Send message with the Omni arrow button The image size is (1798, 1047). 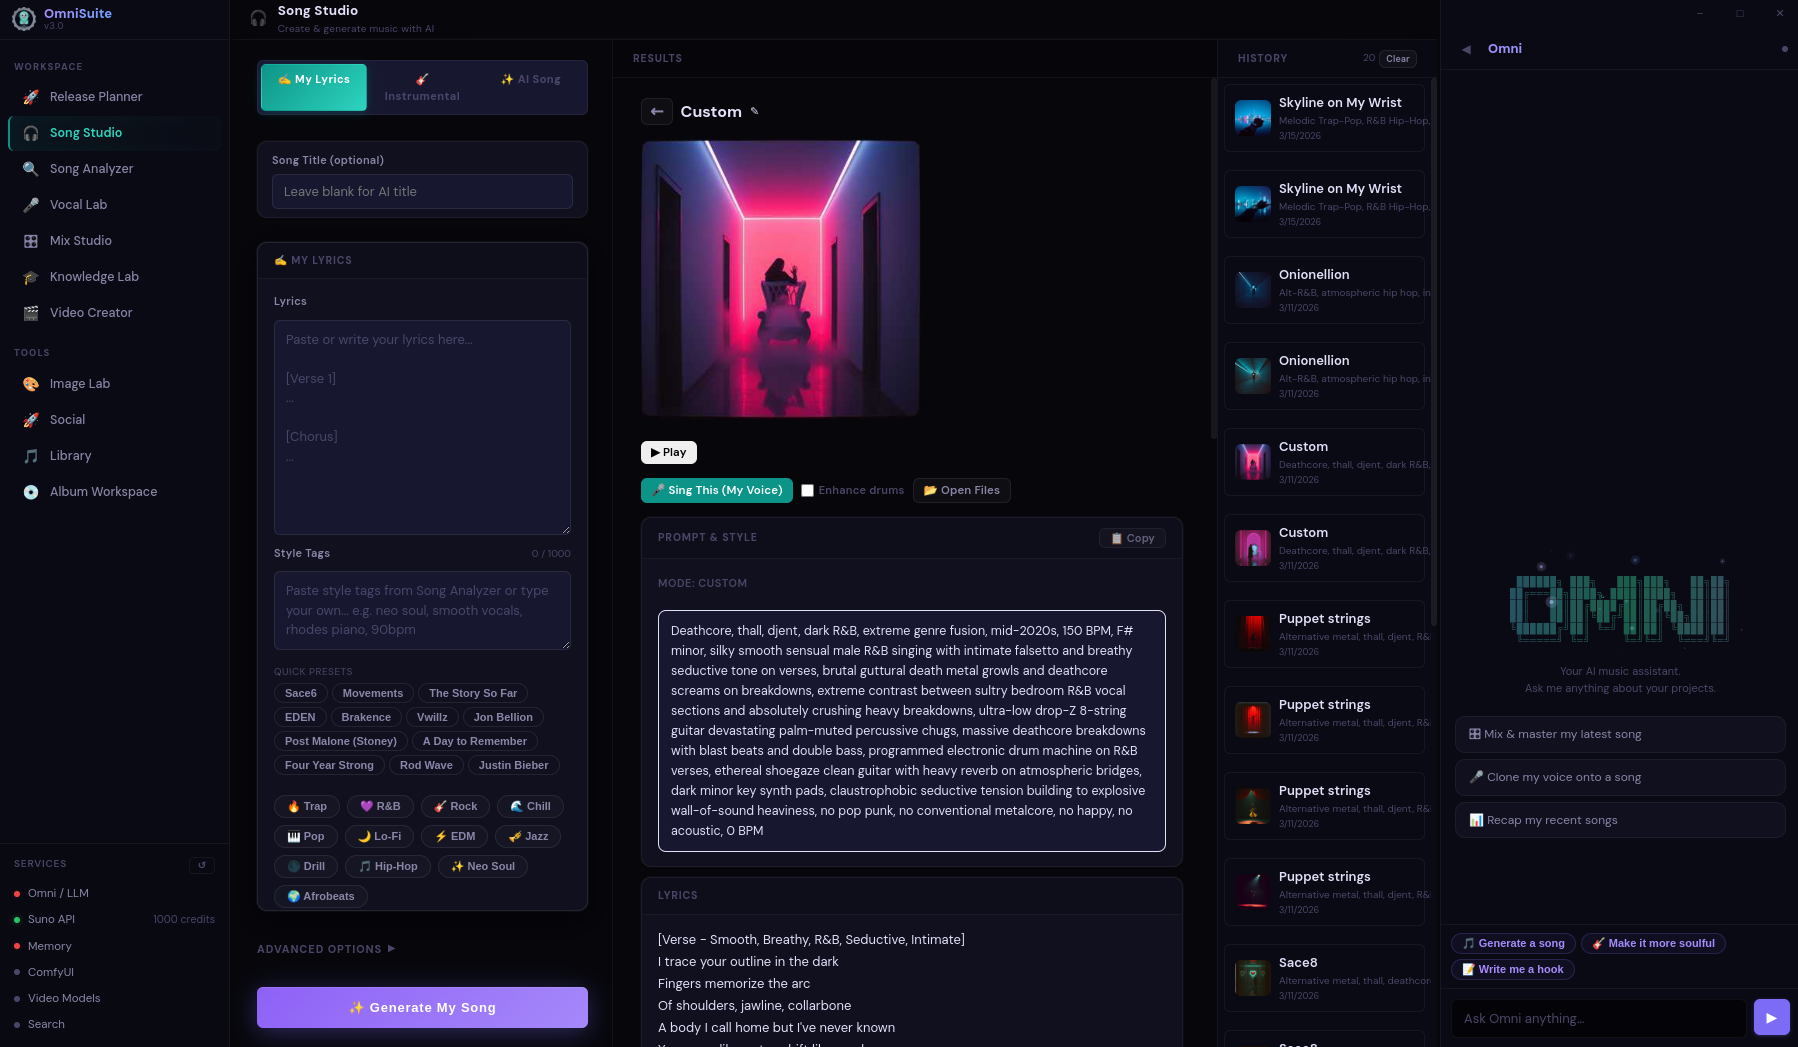(1771, 1018)
